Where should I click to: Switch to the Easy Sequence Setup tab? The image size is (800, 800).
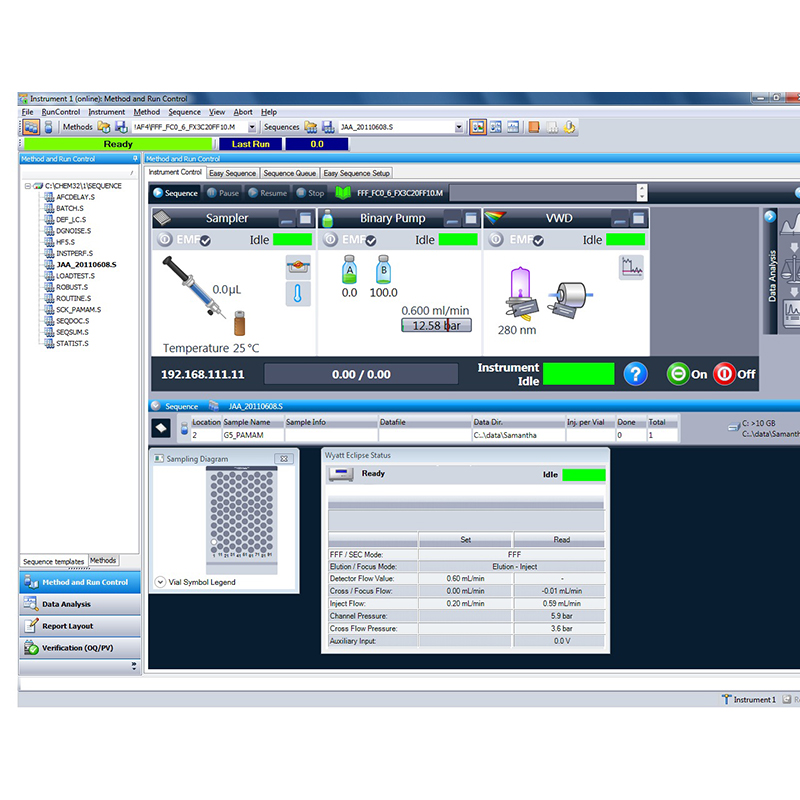click(357, 173)
